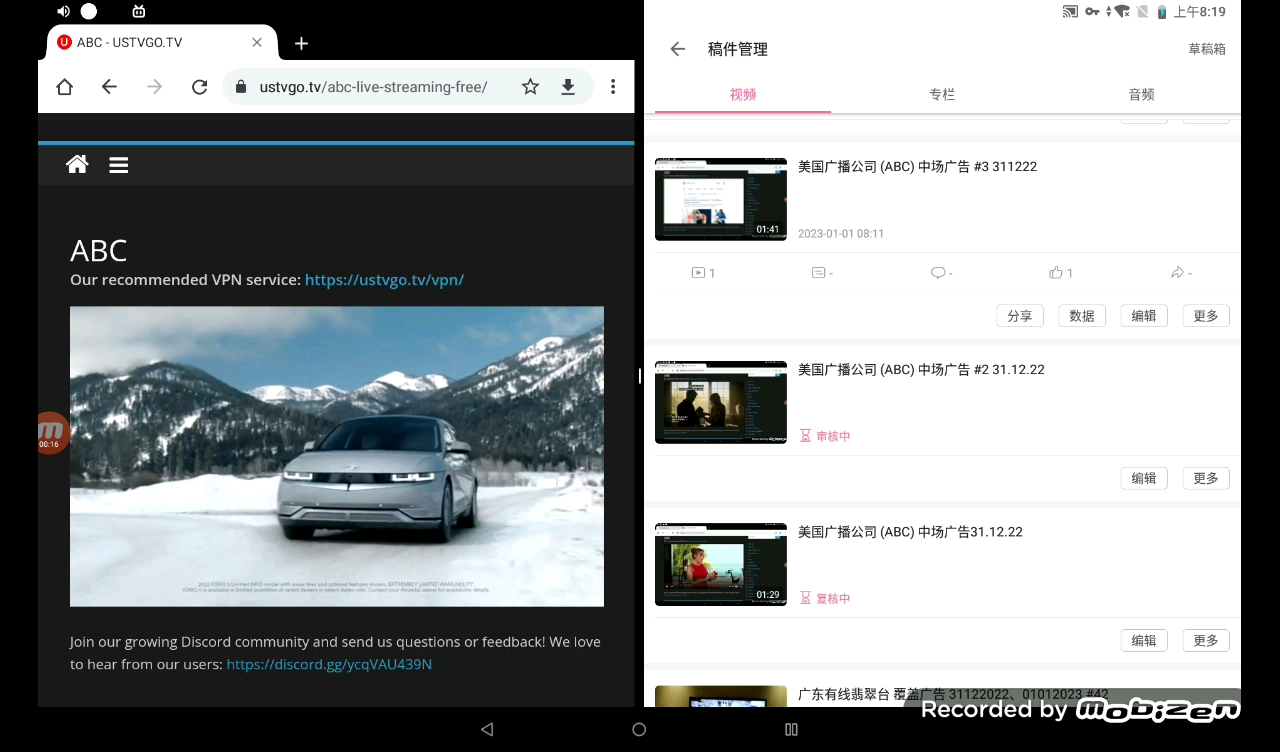The height and width of the screenshot is (752, 1280).
Task: Open USTVGO site home icon
Action: pos(77,165)
